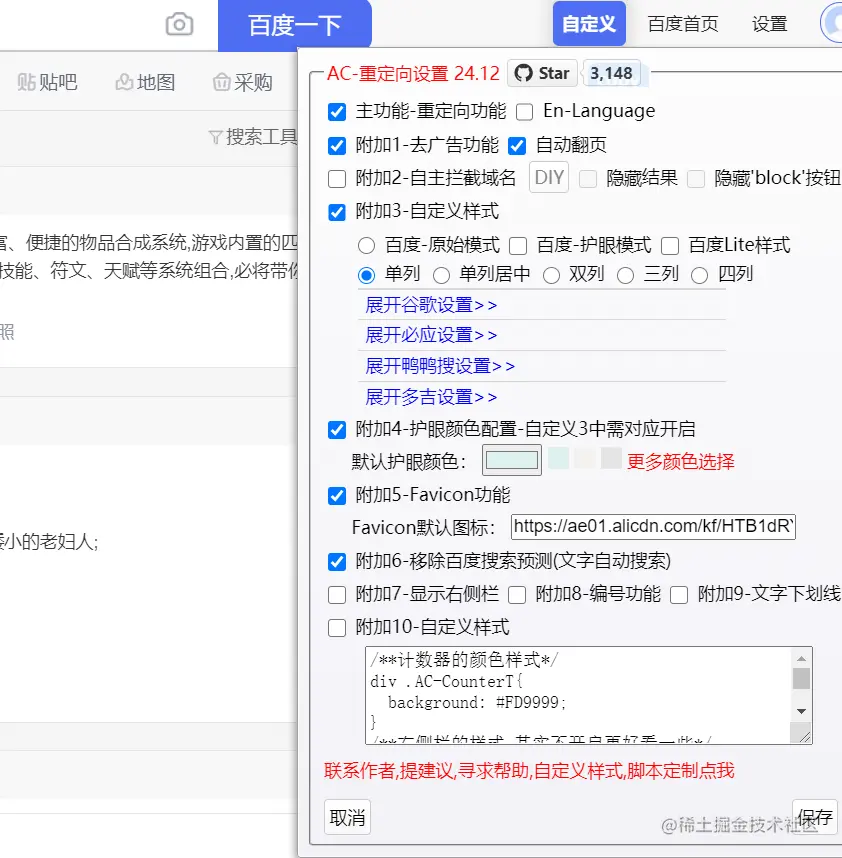Click the 自定义 button
Image resolution: width=842 pixels, height=858 pixels.
[589, 24]
